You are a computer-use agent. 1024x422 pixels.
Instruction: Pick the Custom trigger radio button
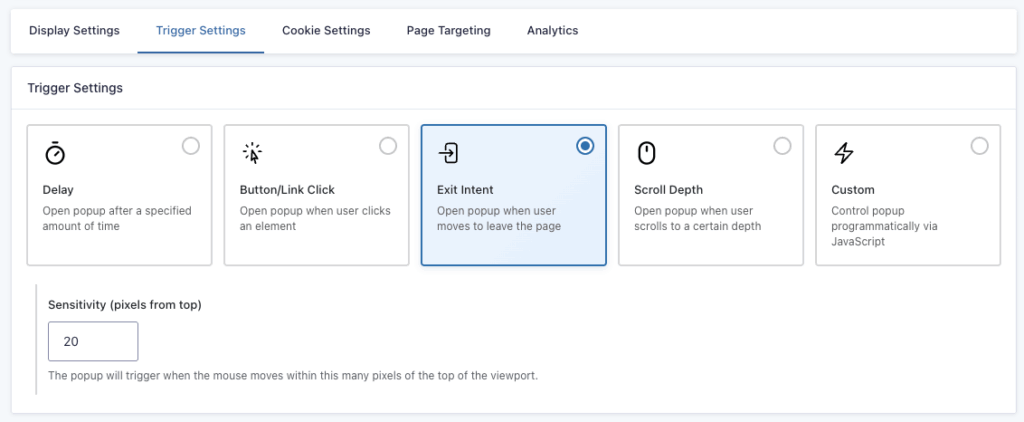coord(979,146)
